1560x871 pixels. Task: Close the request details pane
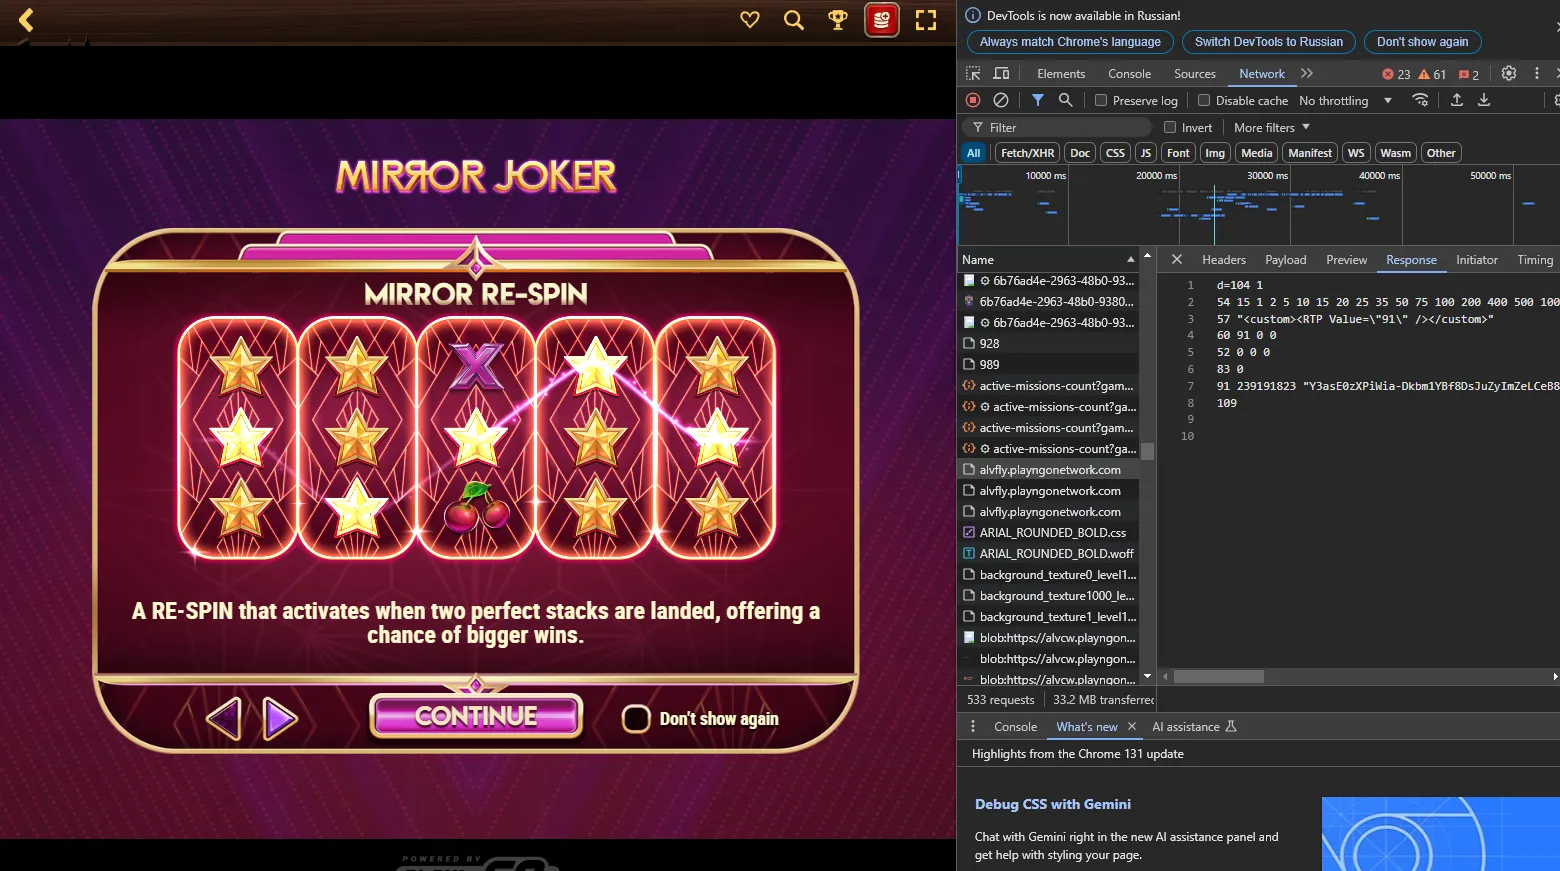1177,259
